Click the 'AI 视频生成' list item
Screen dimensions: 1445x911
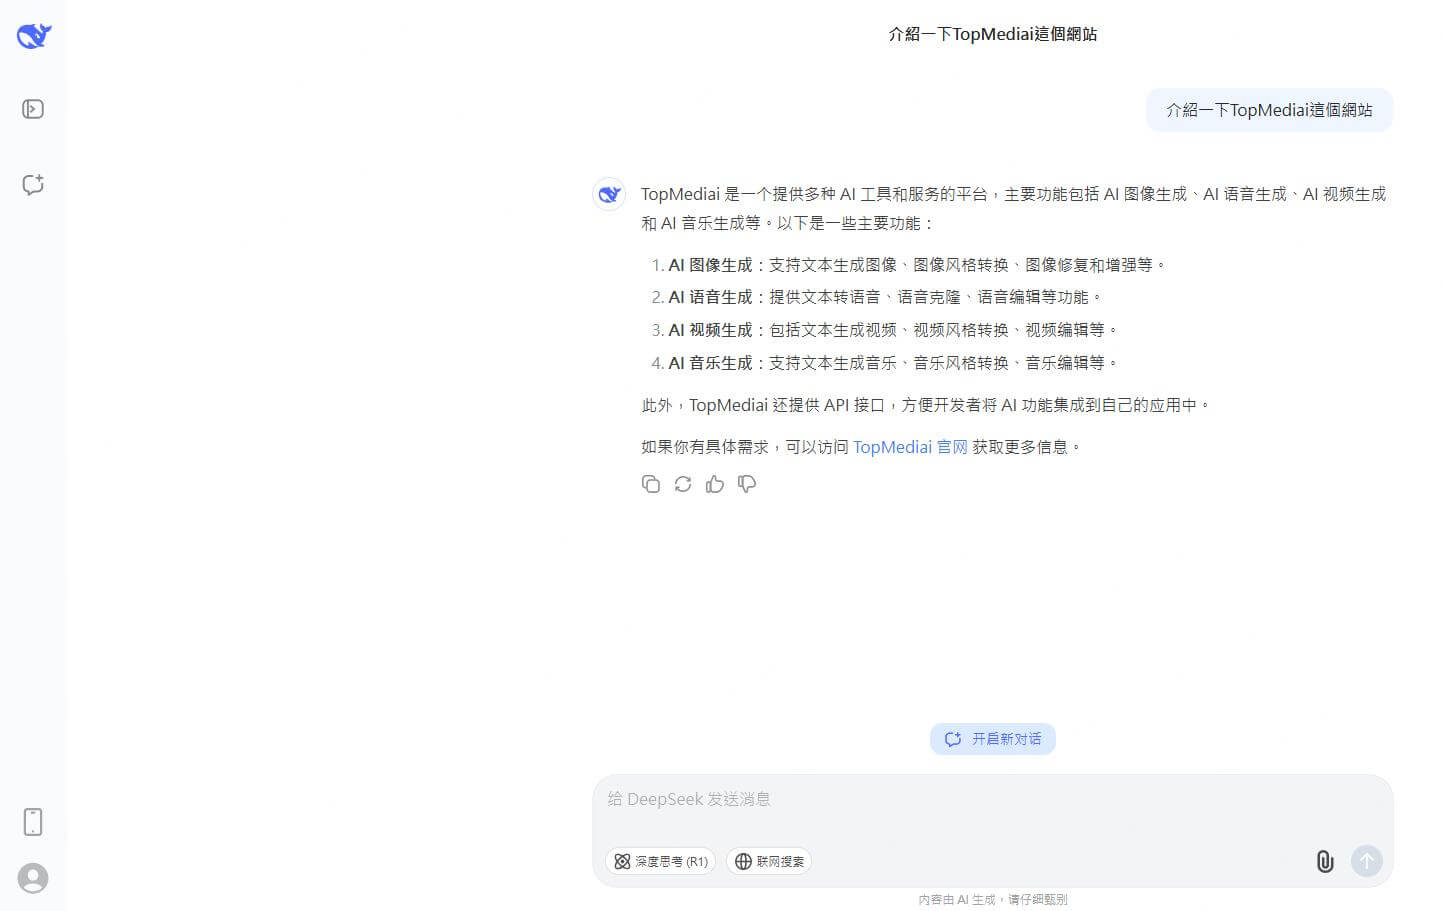point(884,330)
